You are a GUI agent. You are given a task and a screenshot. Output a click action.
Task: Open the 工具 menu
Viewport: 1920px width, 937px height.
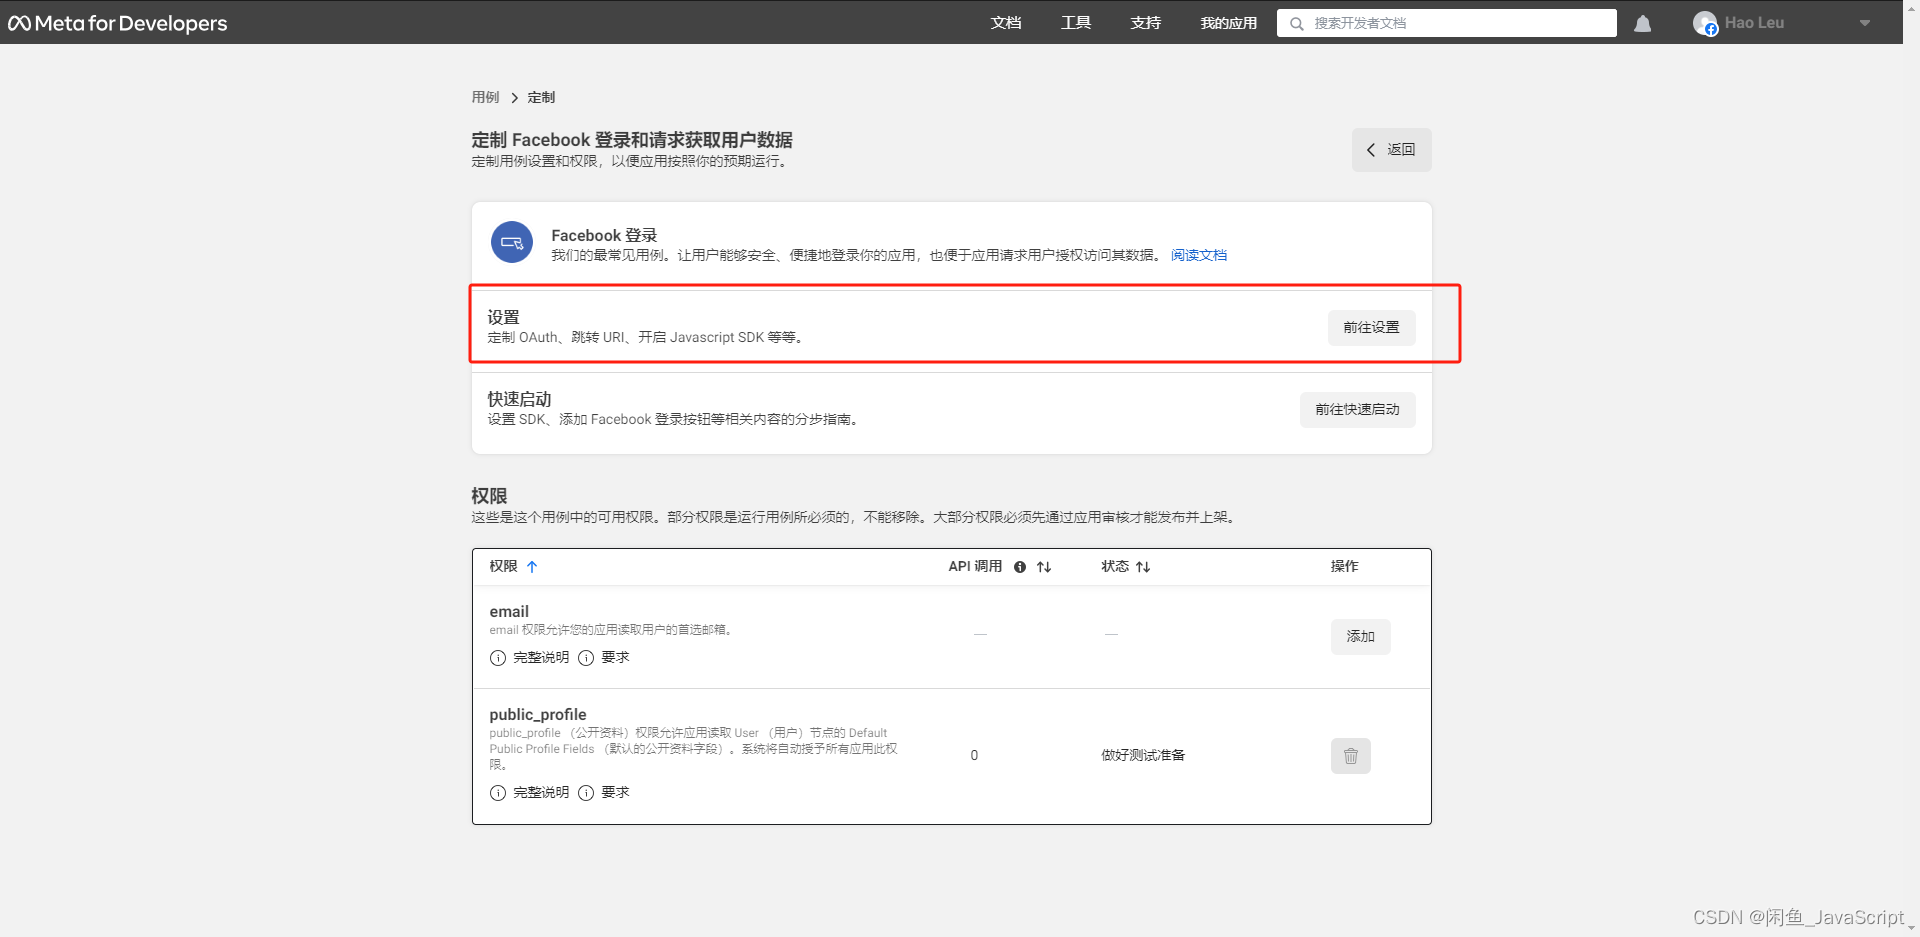tap(1076, 23)
